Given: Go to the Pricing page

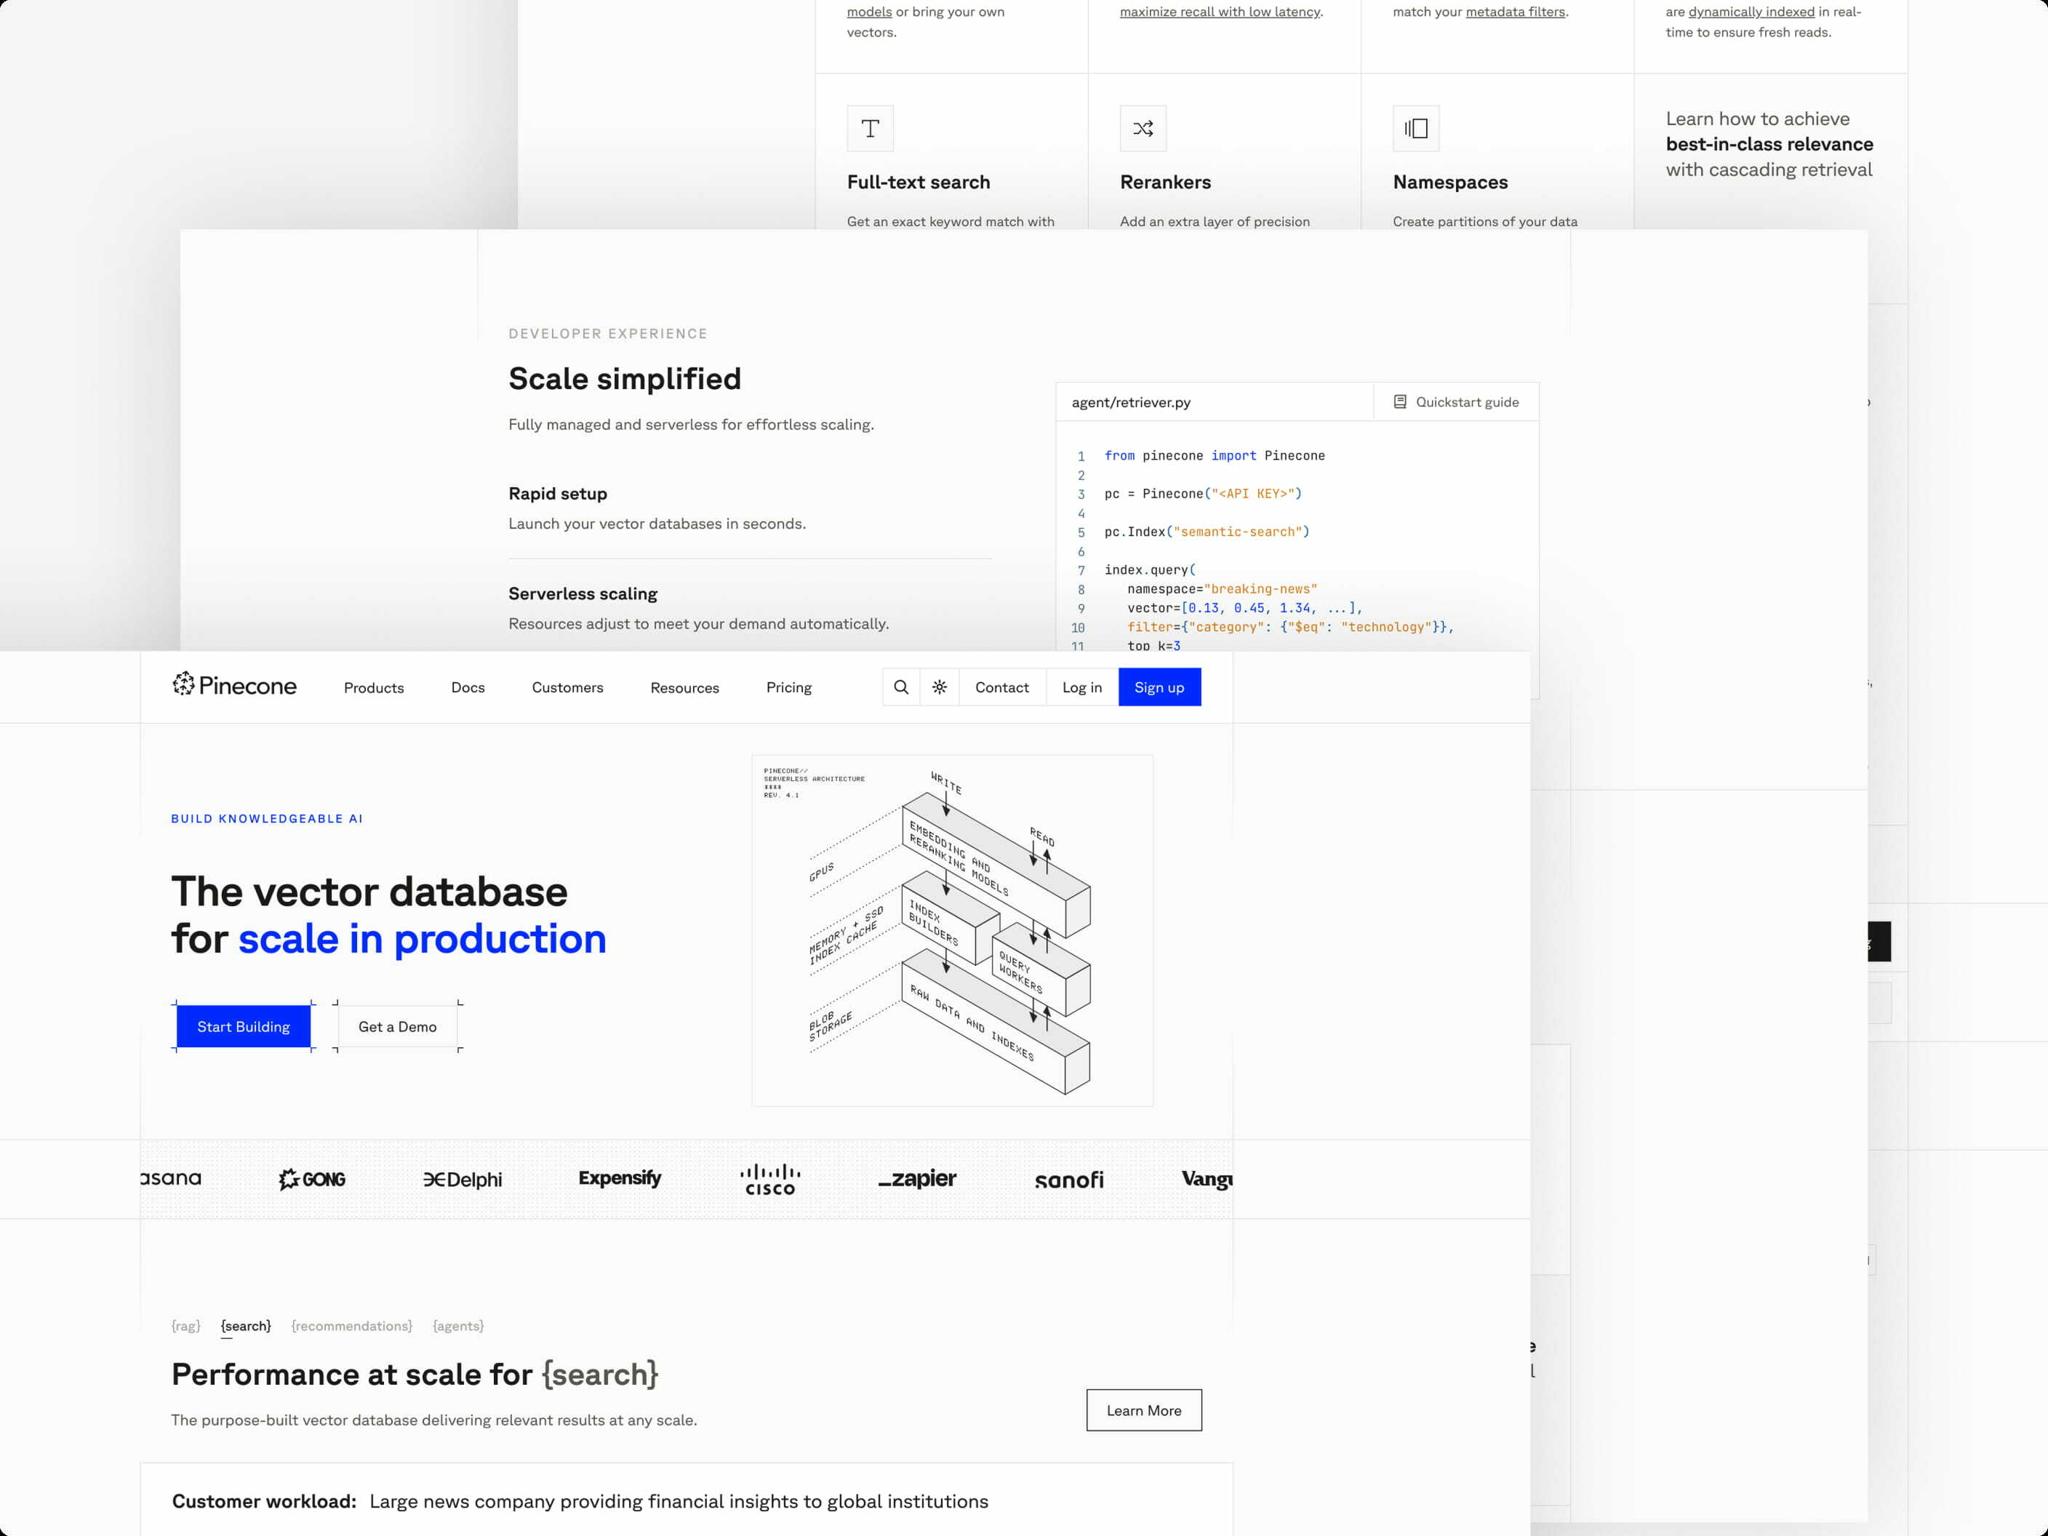Looking at the screenshot, I should (789, 688).
